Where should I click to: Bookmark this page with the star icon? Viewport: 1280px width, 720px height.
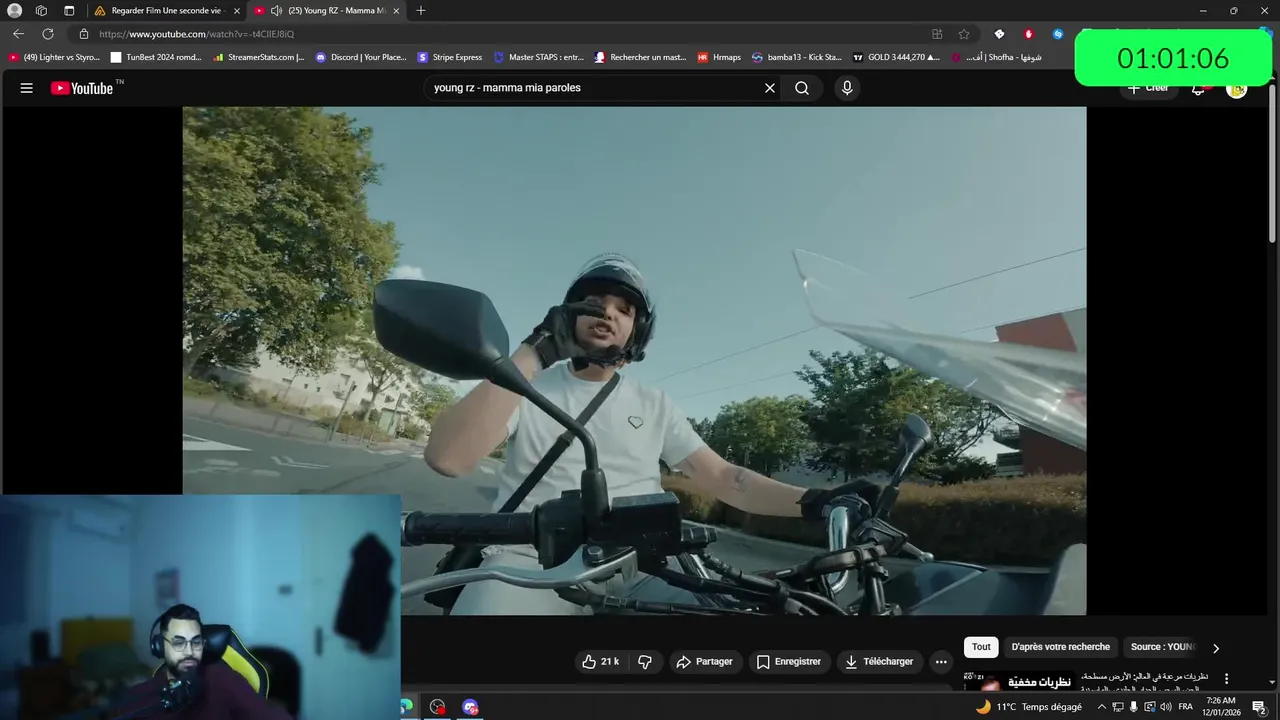coord(964,33)
